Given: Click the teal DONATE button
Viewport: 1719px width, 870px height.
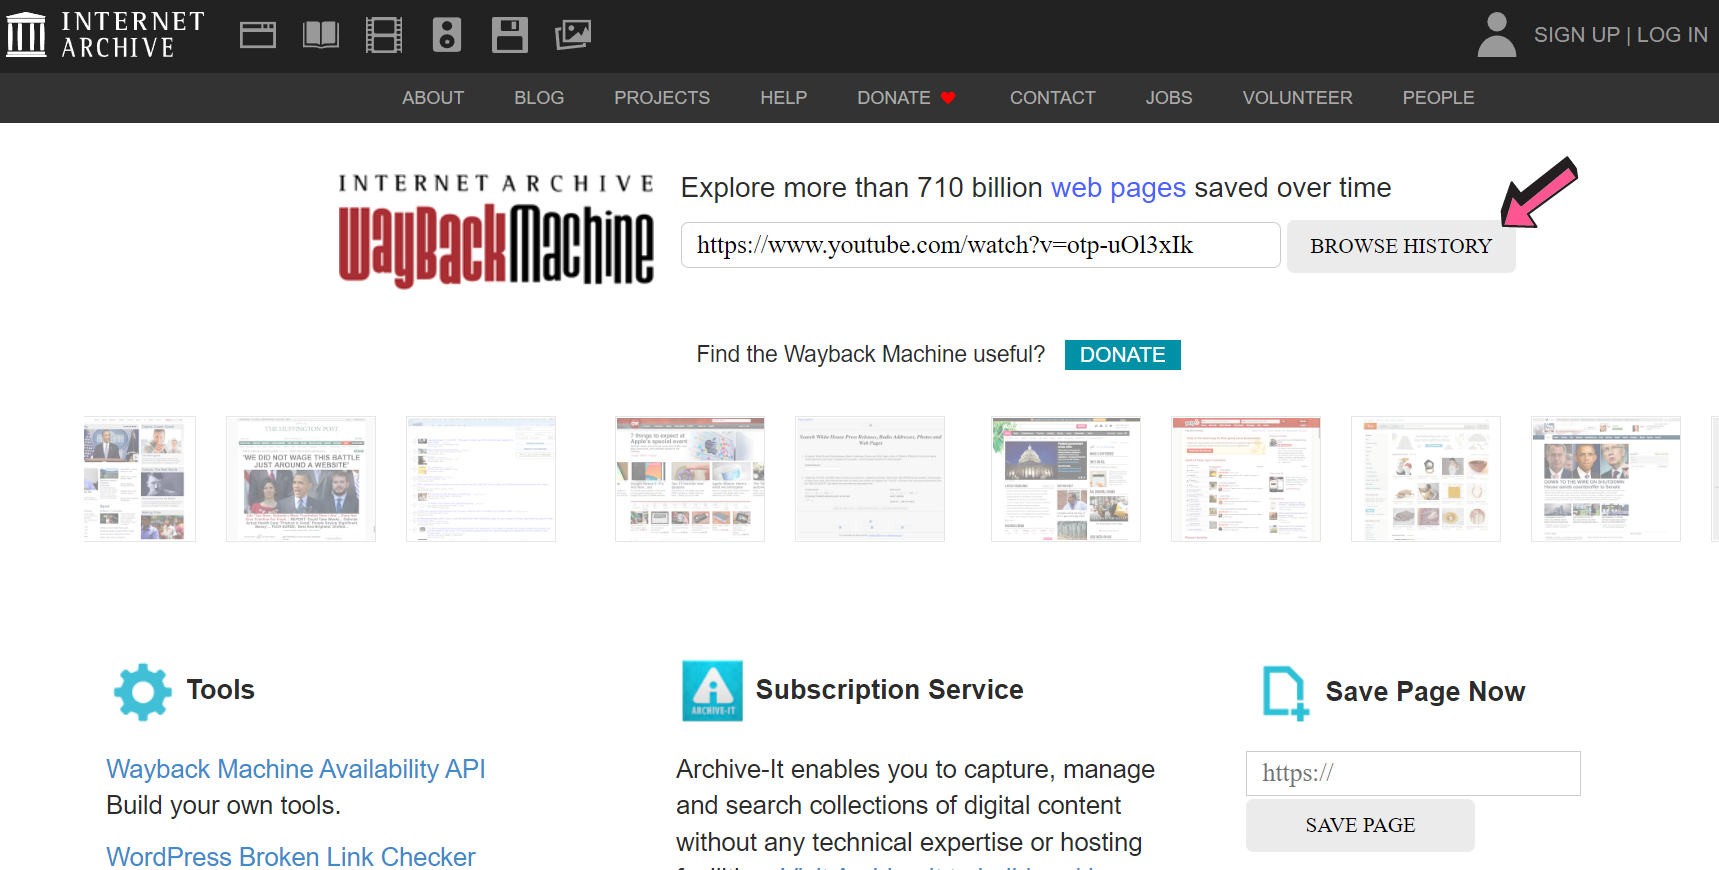Looking at the screenshot, I should tap(1122, 355).
